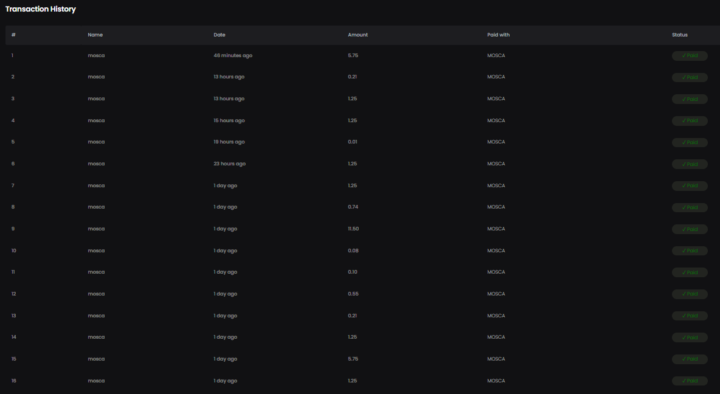Screen dimensions: 720x394
Task: Click the '1 day ago' date in row 16
Action: coord(225,381)
